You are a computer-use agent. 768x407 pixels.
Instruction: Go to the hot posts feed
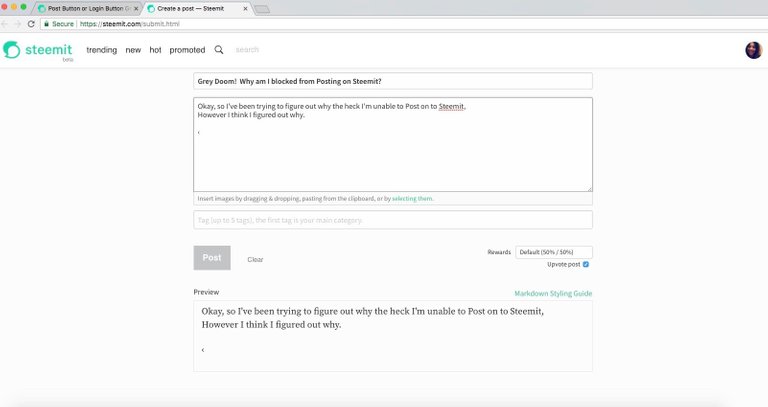(x=155, y=50)
